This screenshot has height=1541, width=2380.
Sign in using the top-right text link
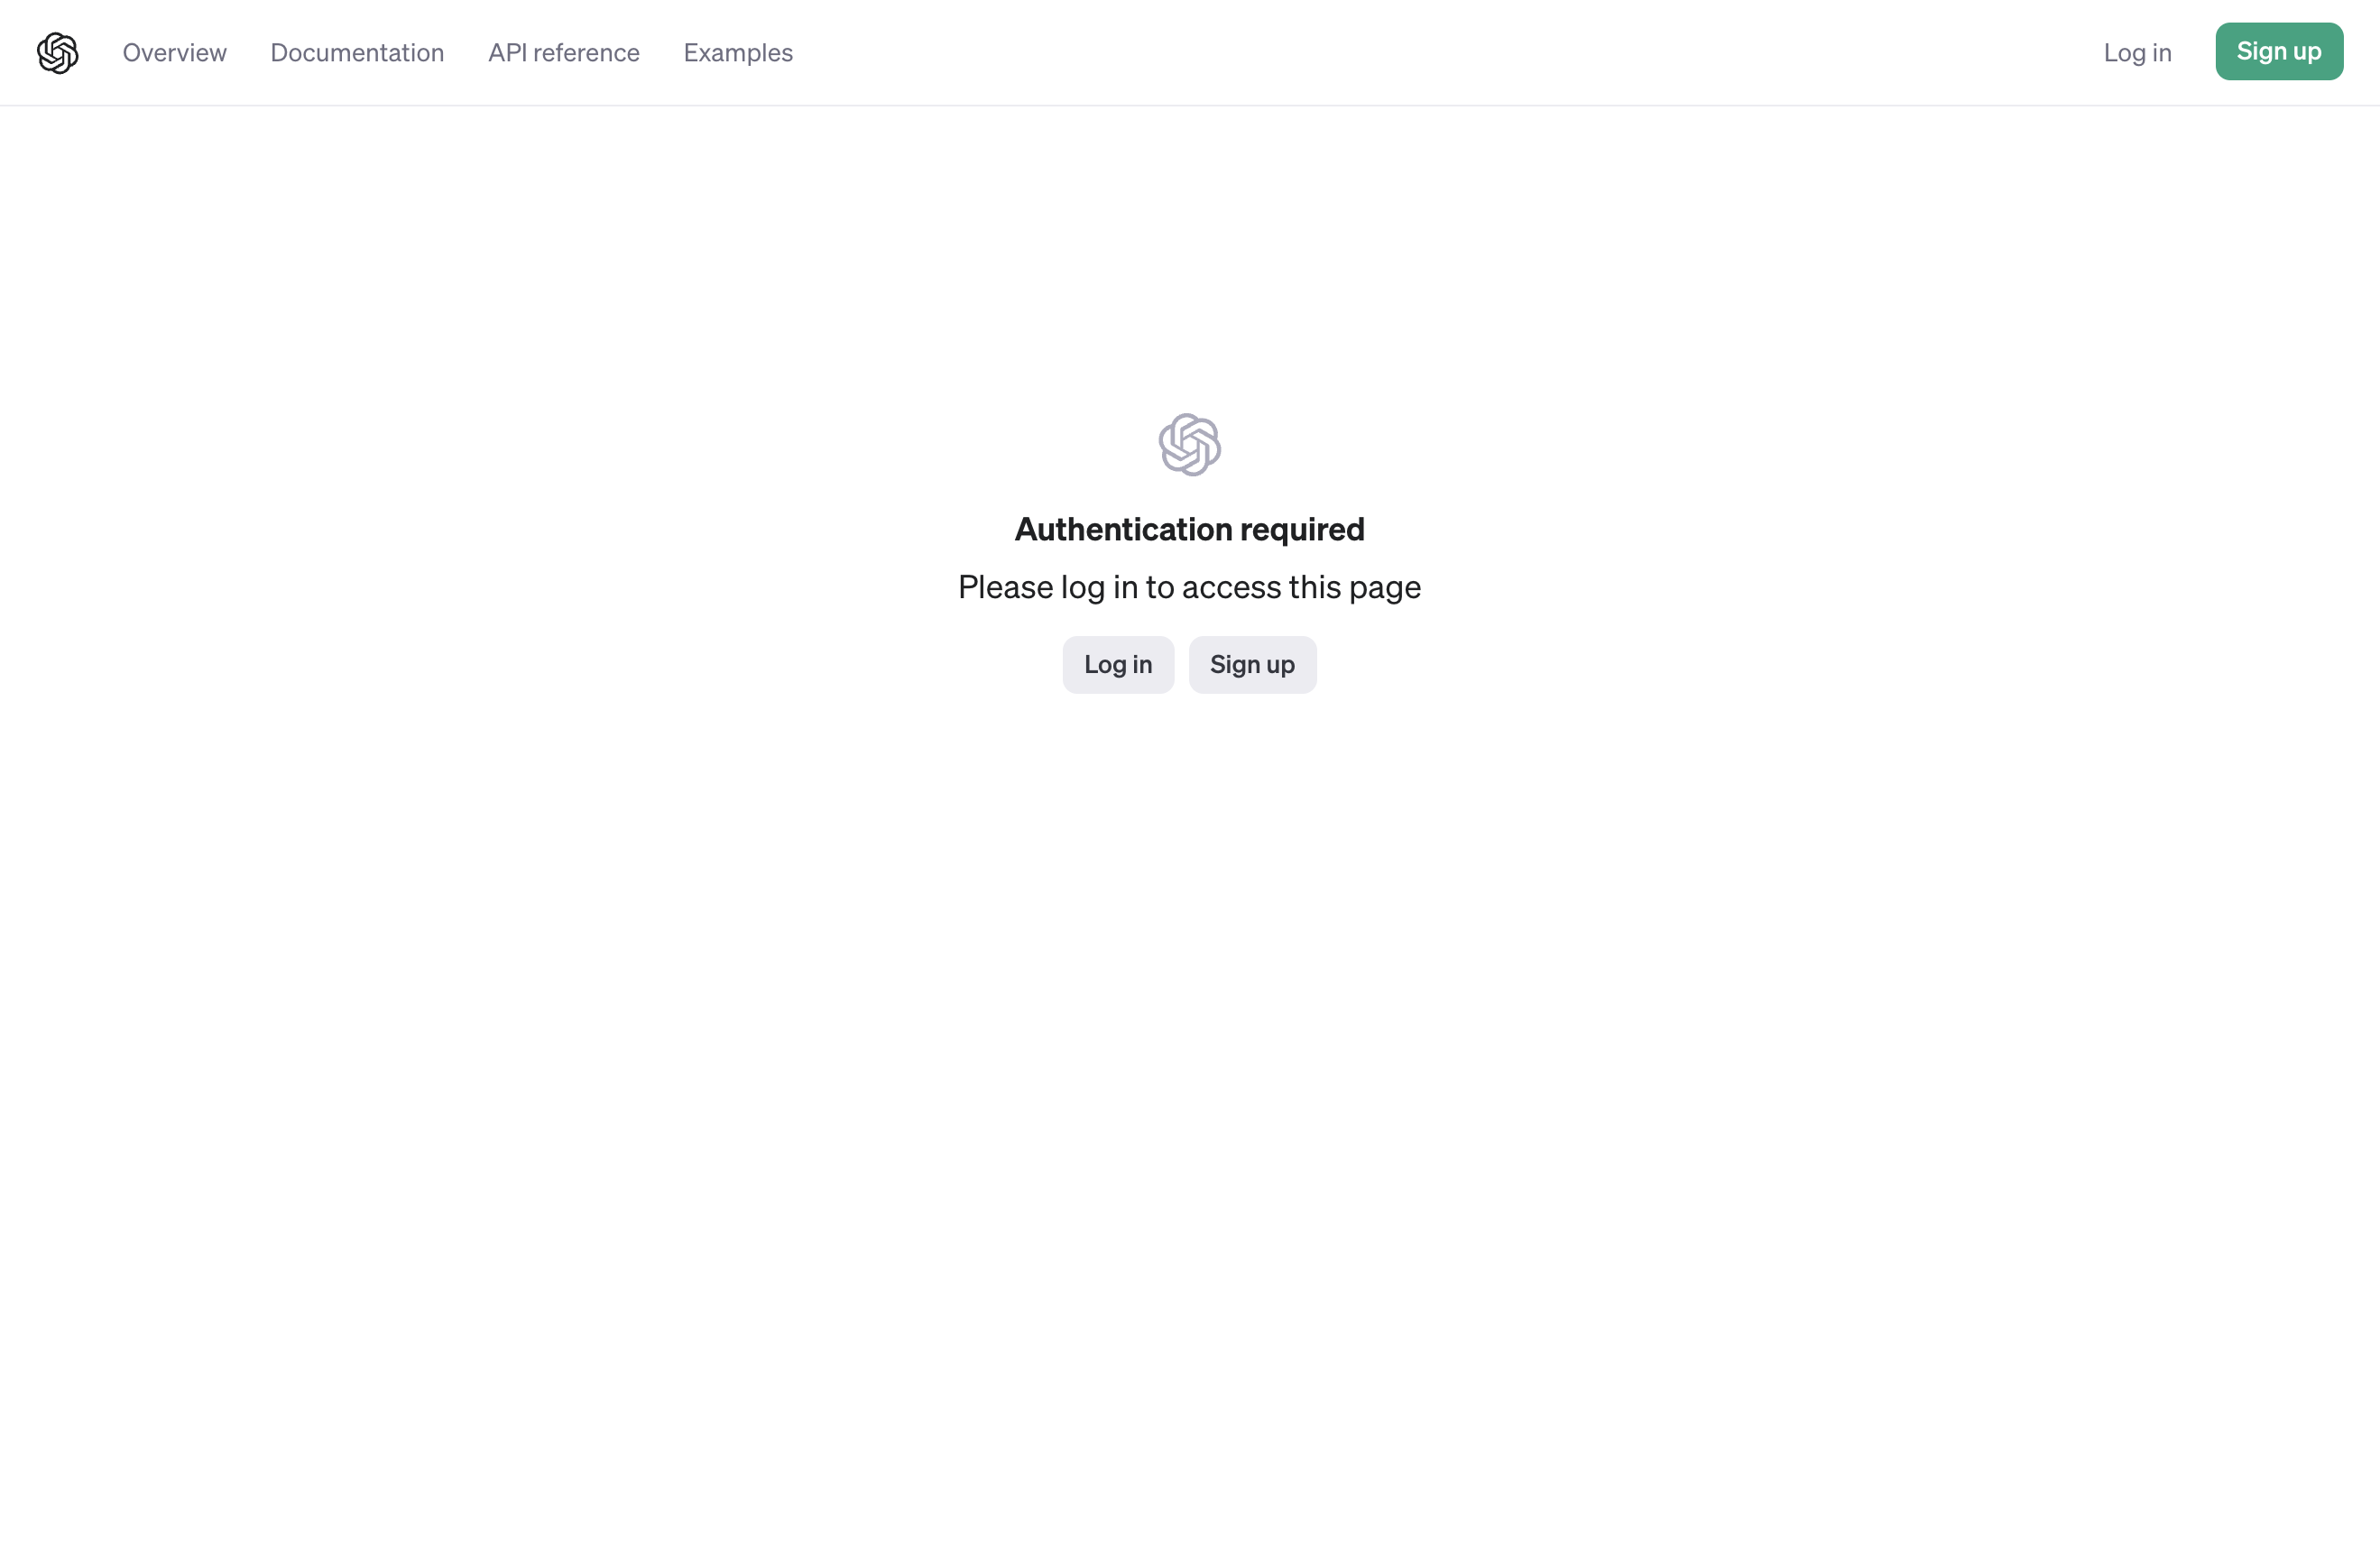2137,53
